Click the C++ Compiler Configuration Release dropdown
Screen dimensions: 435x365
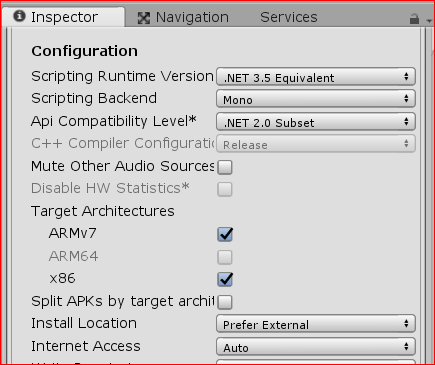click(x=316, y=144)
